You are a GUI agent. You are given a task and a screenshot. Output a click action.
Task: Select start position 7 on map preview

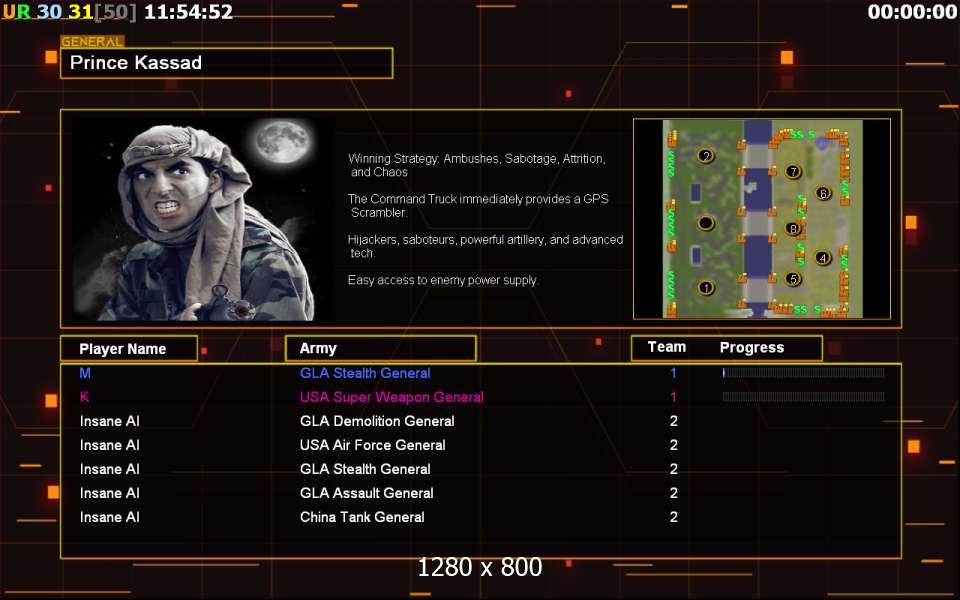[x=793, y=171]
